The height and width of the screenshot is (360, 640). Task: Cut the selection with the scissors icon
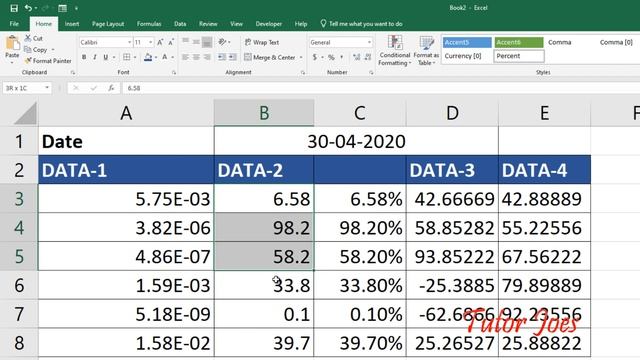(x=28, y=38)
